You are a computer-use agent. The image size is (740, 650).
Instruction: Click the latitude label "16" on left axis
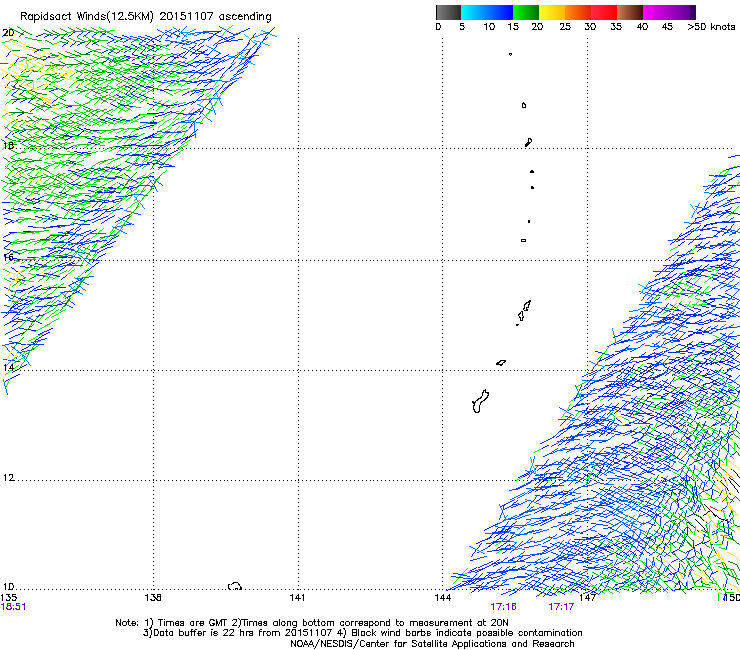point(8,257)
